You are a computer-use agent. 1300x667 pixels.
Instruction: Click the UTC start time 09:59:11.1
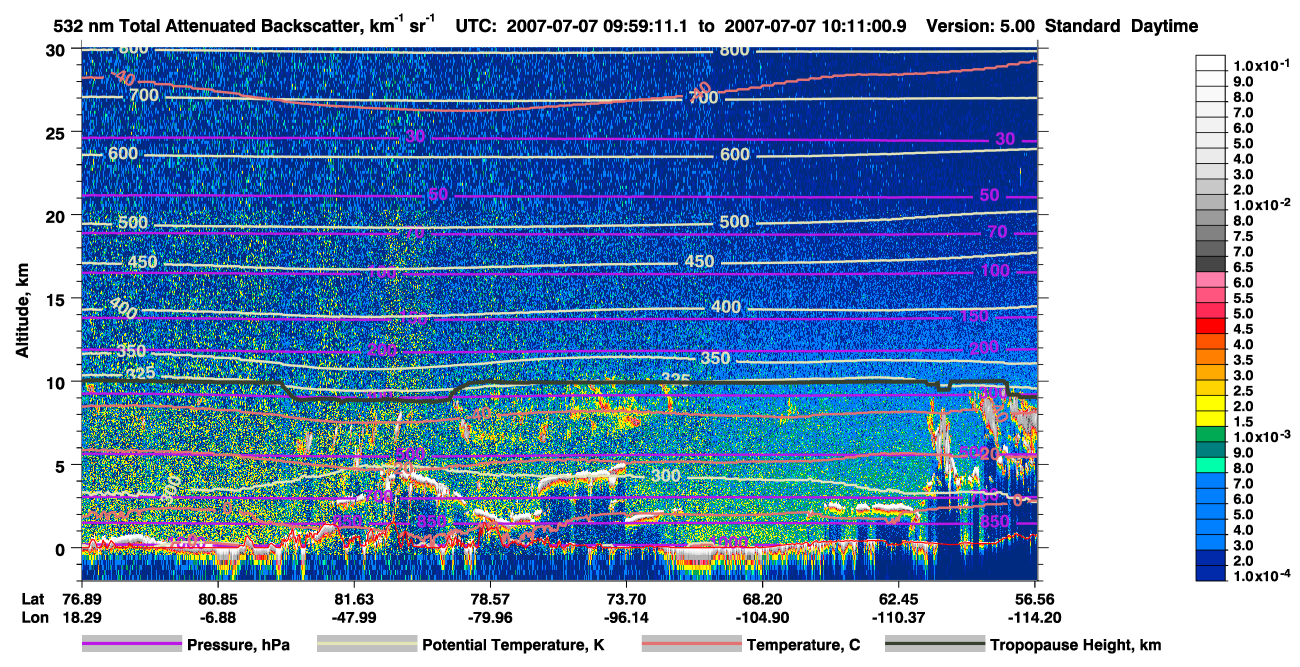[645, 26]
